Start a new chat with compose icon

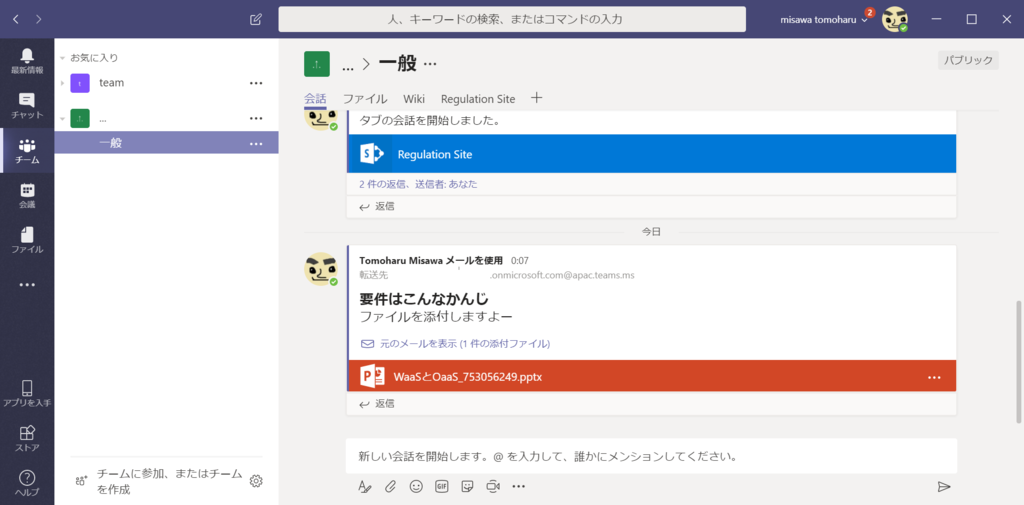pyautogui.click(x=256, y=19)
